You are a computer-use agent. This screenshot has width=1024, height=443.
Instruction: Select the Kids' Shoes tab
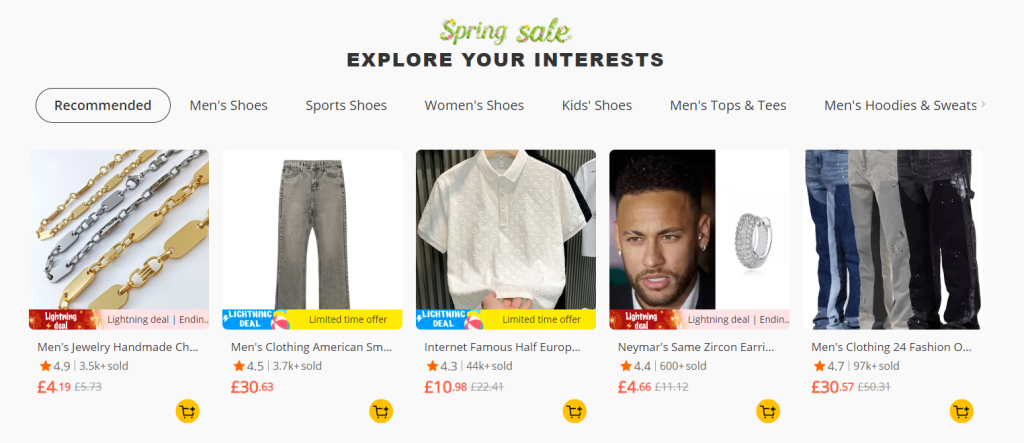pos(597,105)
